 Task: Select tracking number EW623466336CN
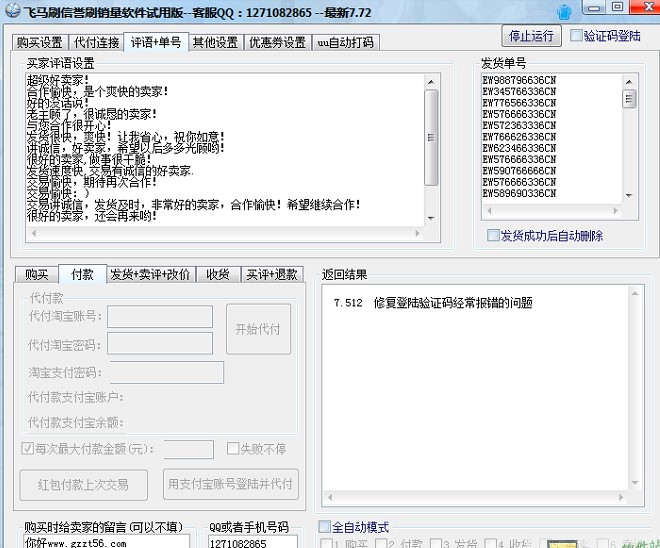519,148
